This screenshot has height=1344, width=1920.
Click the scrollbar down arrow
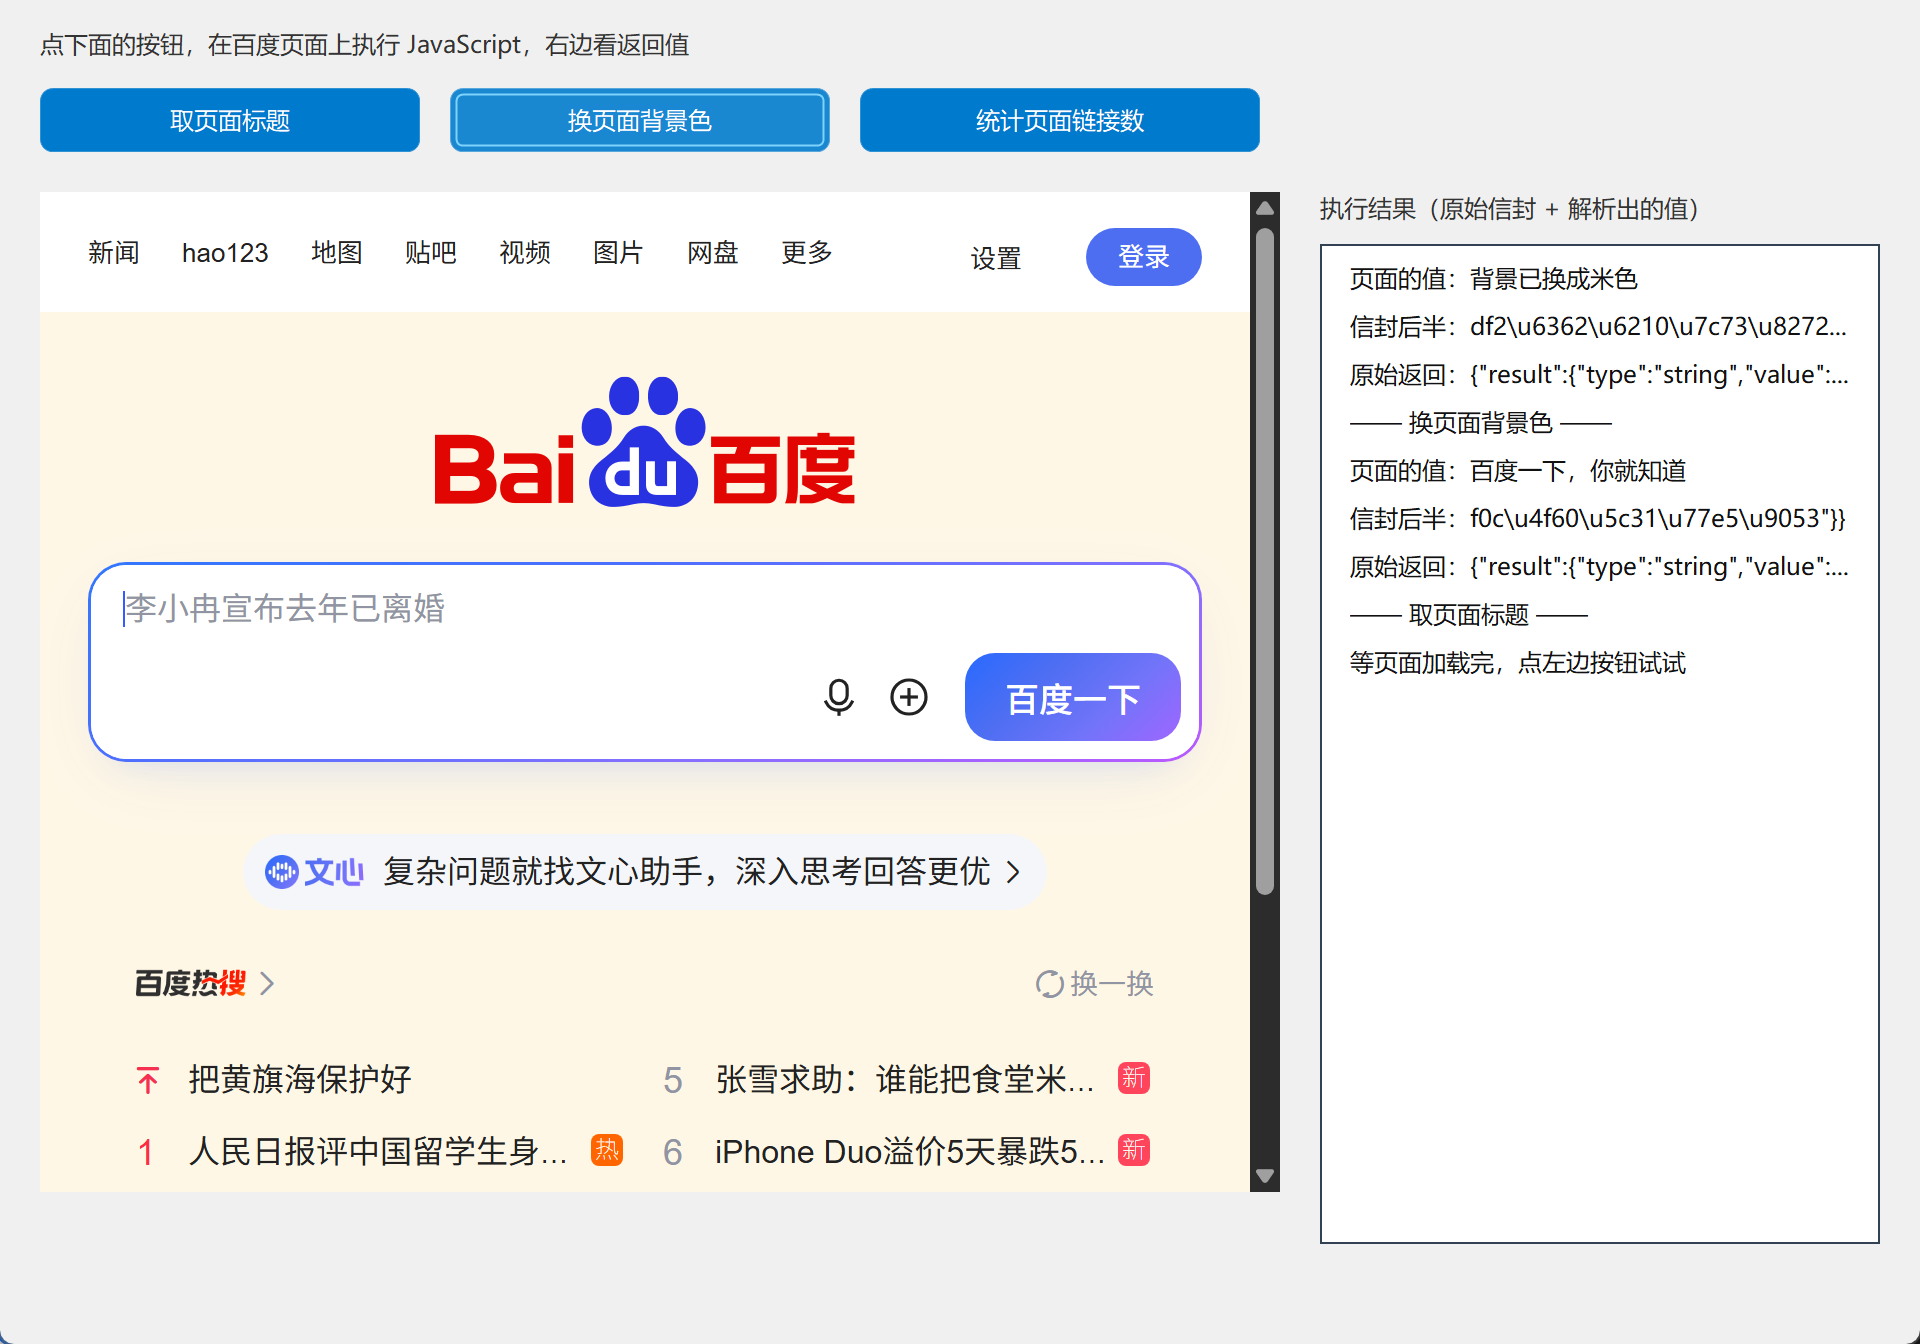1265,1176
